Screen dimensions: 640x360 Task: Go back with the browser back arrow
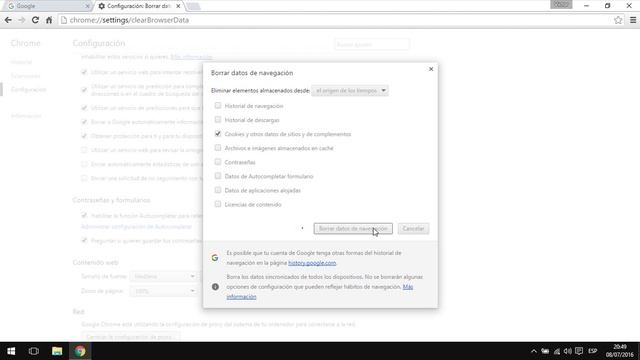tap(8, 20)
